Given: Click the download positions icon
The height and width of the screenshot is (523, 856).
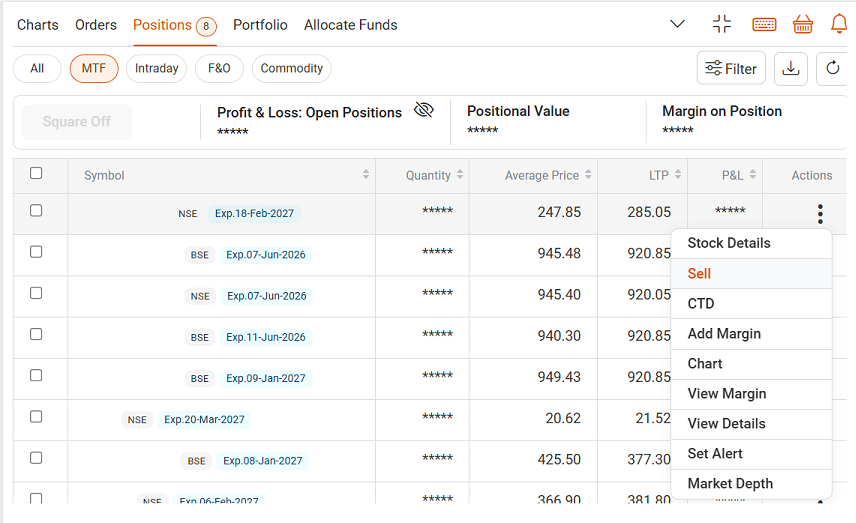Looking at the screenshot, I should [x=791, y=68].
